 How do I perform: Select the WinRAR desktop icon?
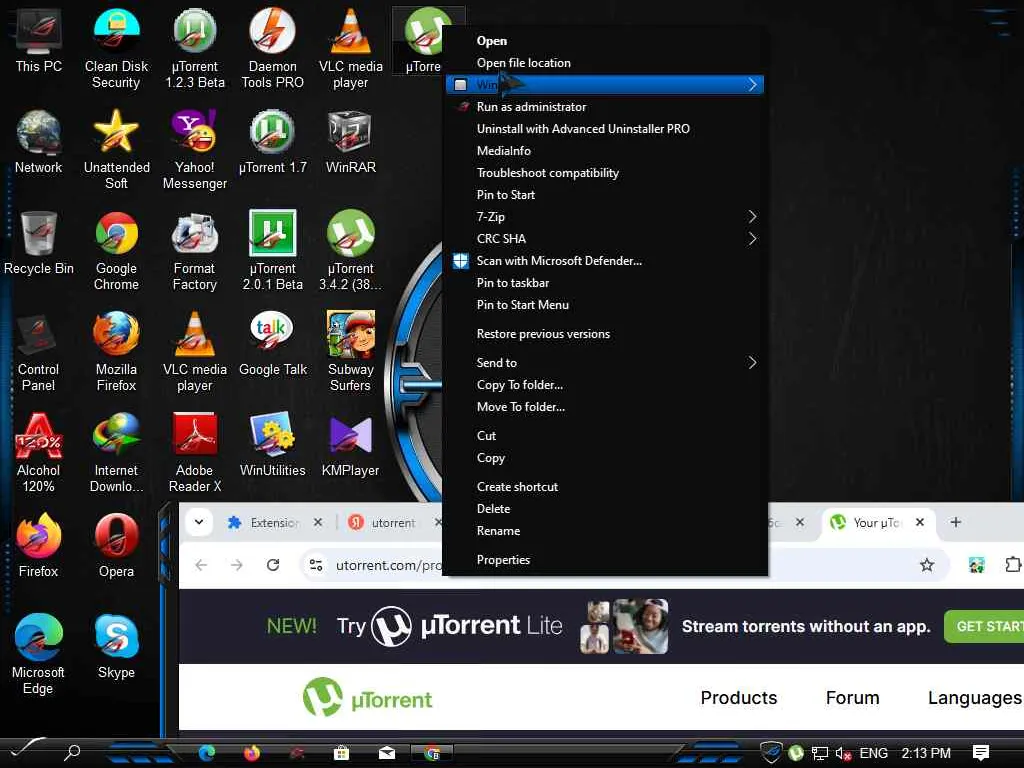[351, 142]
